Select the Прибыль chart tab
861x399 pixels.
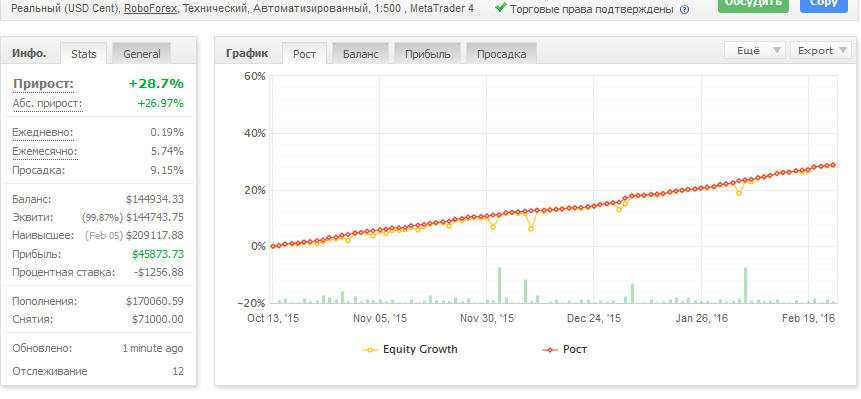click(428, 53)
